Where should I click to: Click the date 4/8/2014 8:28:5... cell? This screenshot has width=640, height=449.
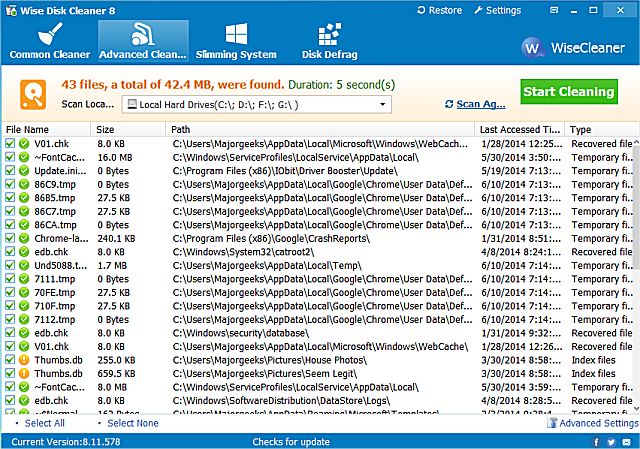click(521, 400)
